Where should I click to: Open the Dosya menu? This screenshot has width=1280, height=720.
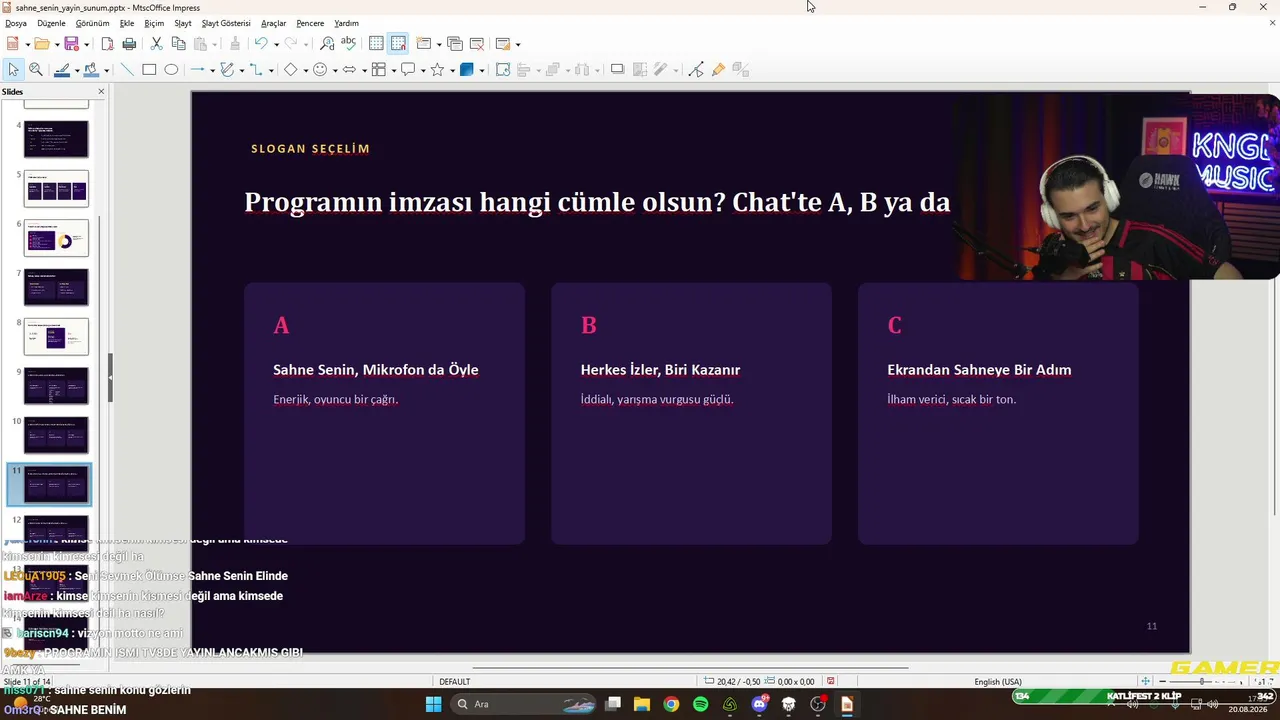(16, 23)
